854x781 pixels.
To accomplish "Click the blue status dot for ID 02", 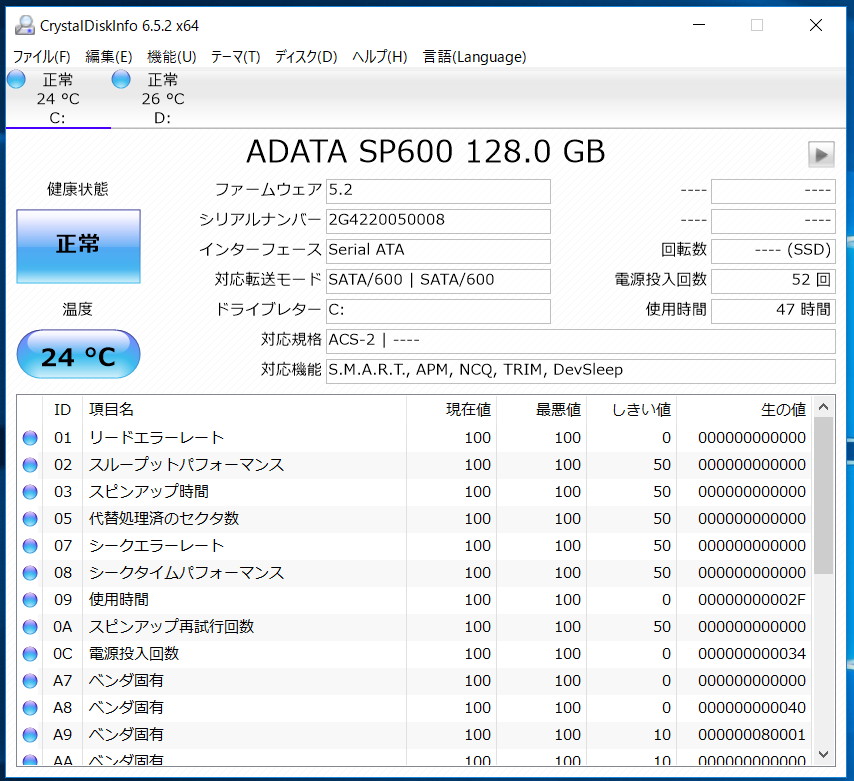I will tap(30, 465).
